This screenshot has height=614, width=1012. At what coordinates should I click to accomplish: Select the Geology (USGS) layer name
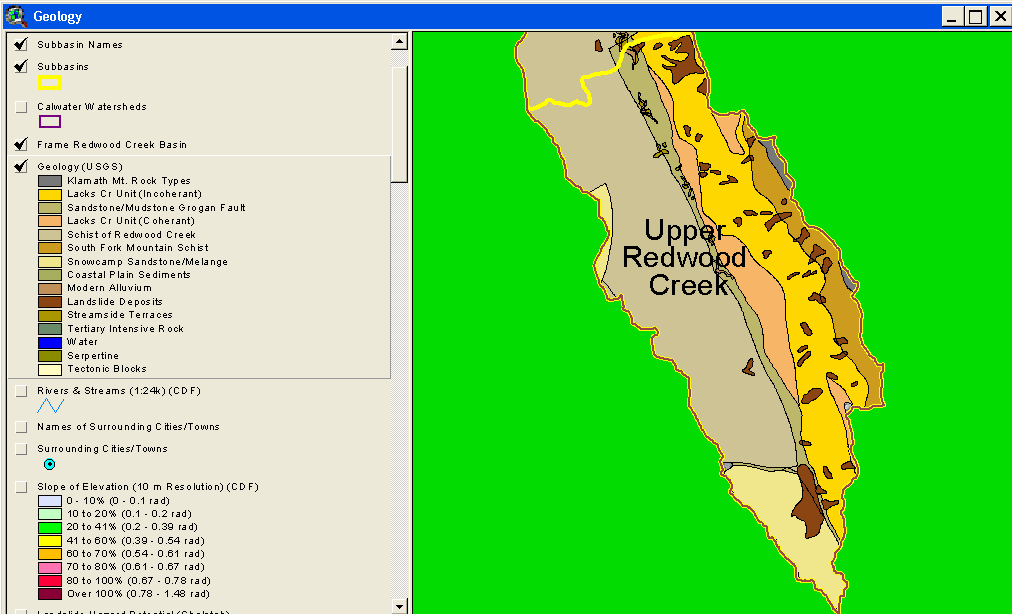tap(80, 167)
